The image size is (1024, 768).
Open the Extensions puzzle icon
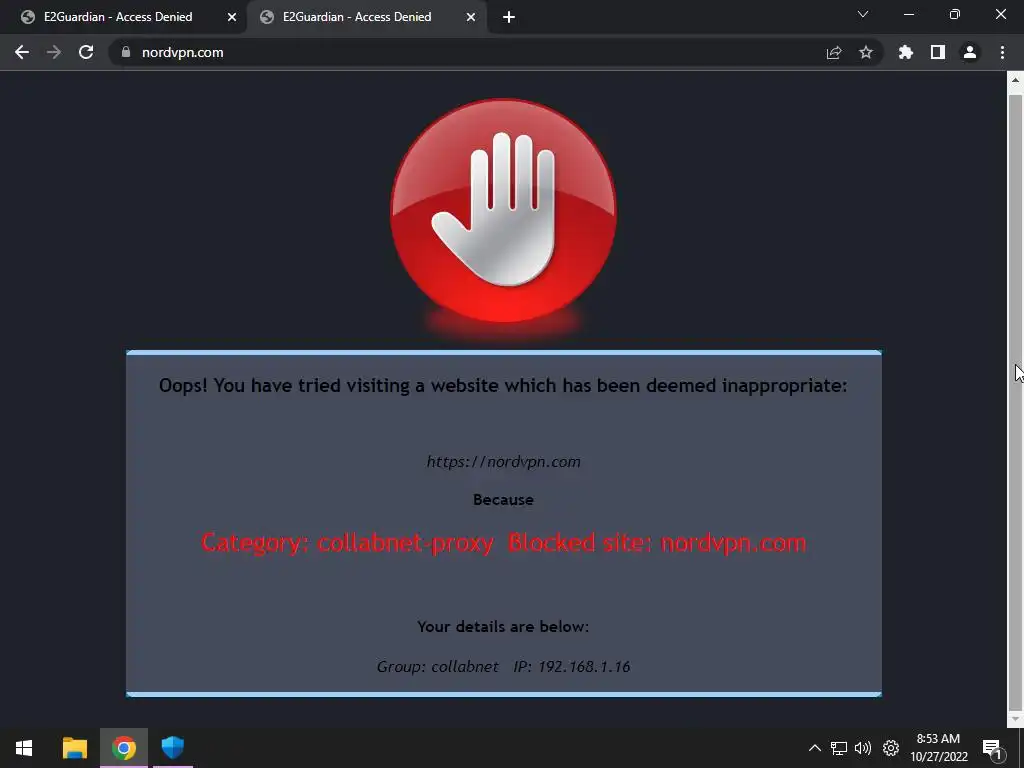coord(906,52)
